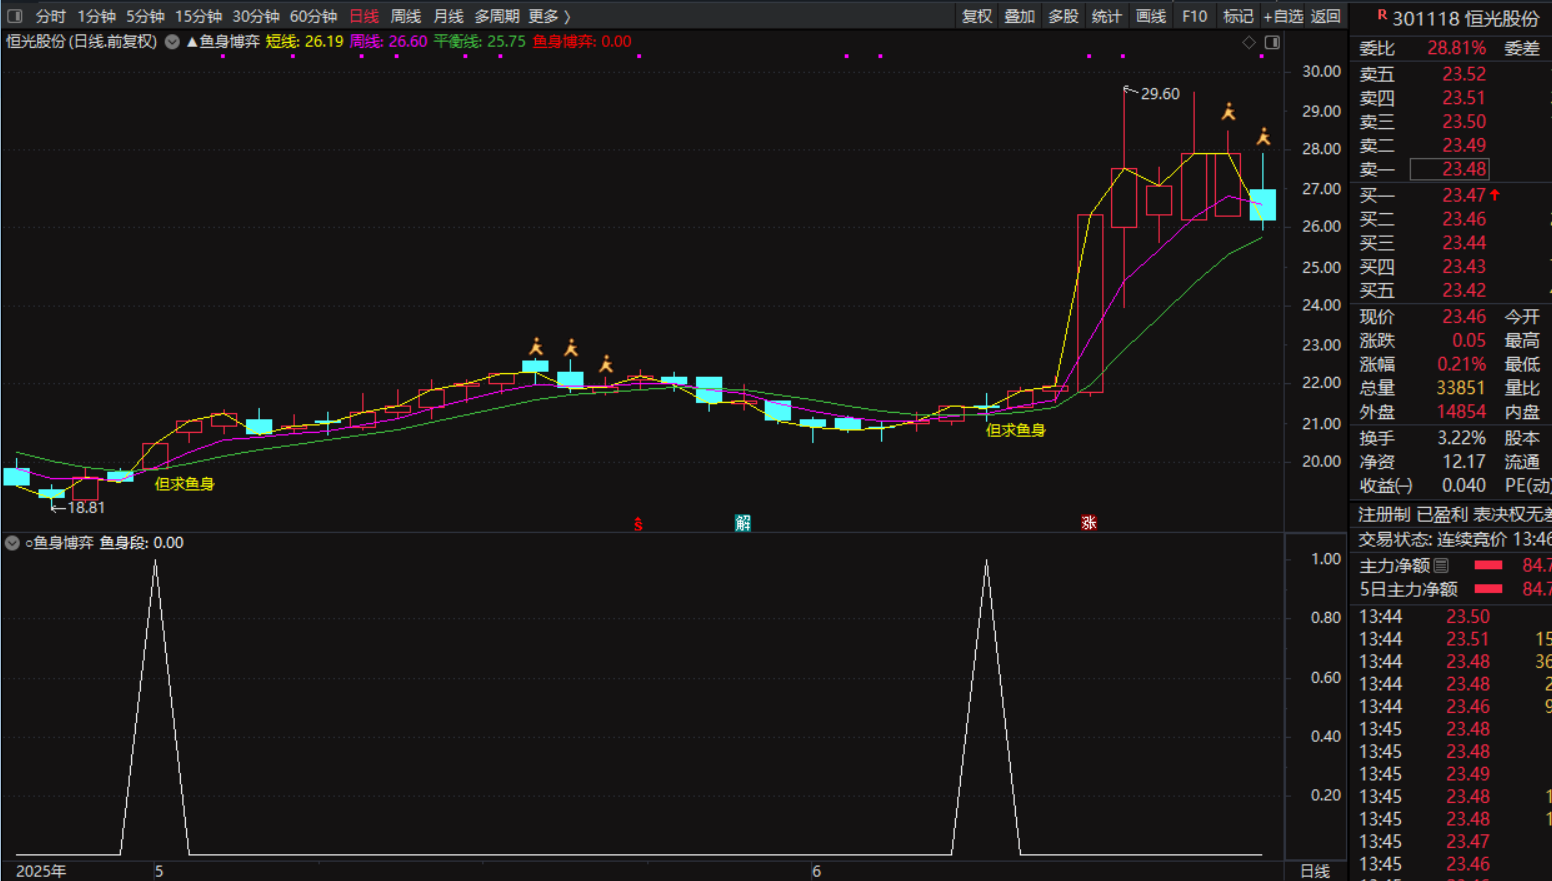This screenshot has width=1552, height=881.
Task: Toggle the ▲鱼身博弈 indicator label
Action: click(223, 42)
